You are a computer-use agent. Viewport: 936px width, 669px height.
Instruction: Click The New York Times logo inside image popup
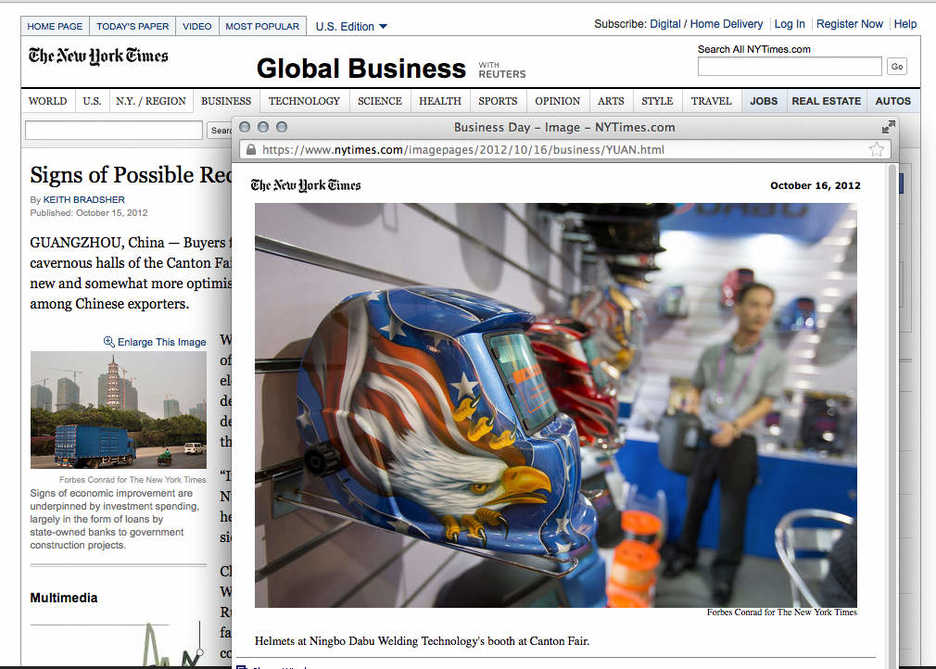306,186
